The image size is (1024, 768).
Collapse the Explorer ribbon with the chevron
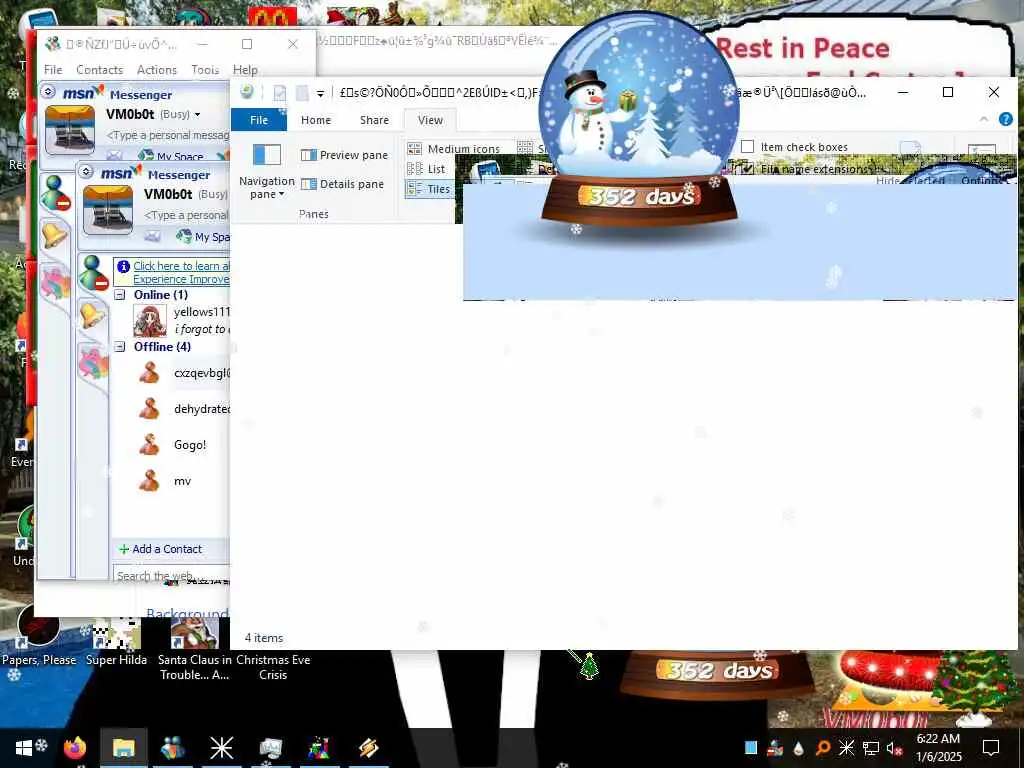984,120
